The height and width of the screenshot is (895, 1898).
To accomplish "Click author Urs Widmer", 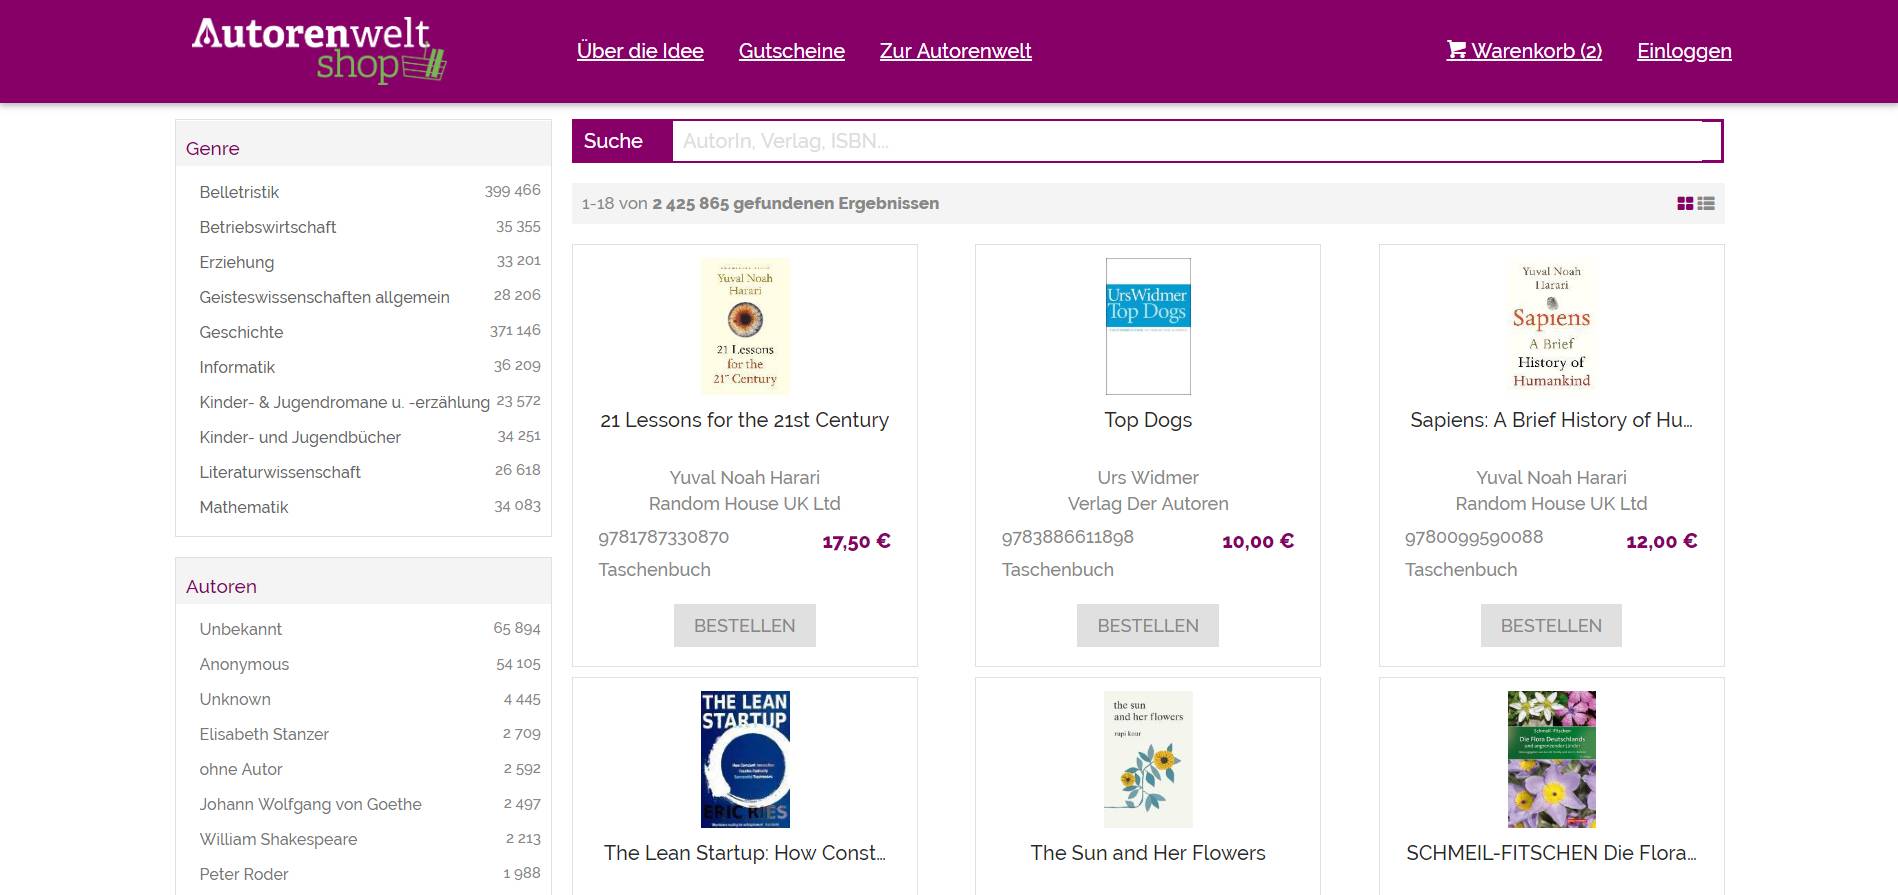I will pos(1148,477).
